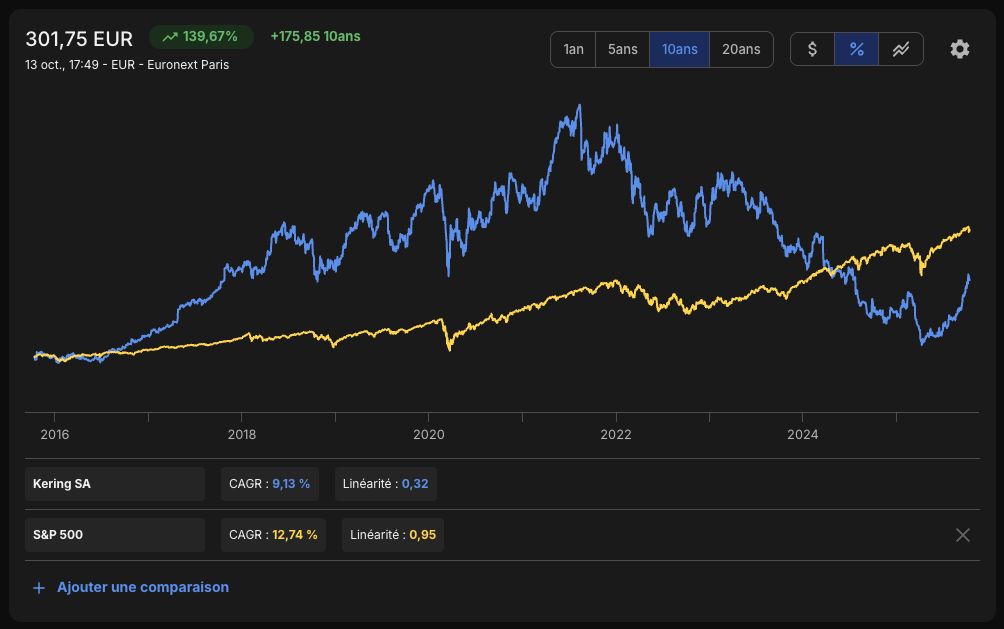Image resolution: width=1004 pixels, height=629 pixels.
Task: Click Kering CAGR 9,13 % badge
Action: pyautogui.click(x=270, y=484)
